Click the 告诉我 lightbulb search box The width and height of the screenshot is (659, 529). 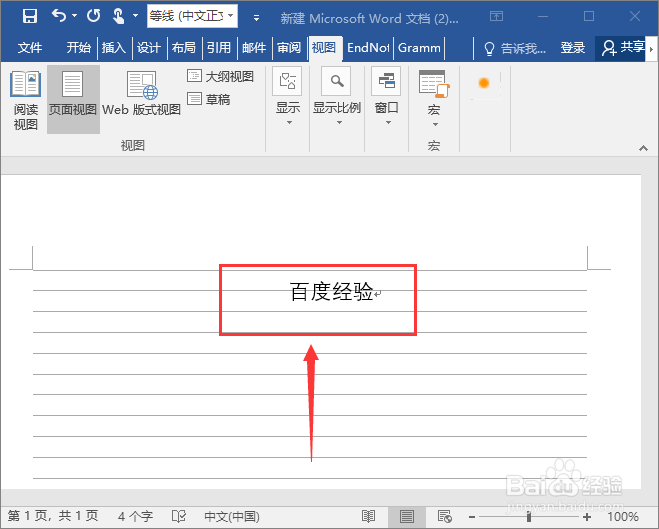(x=515, y=48)
